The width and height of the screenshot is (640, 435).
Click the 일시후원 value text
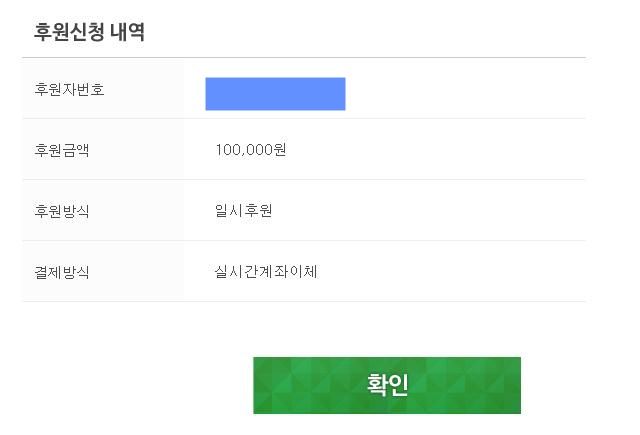[244, 211]
